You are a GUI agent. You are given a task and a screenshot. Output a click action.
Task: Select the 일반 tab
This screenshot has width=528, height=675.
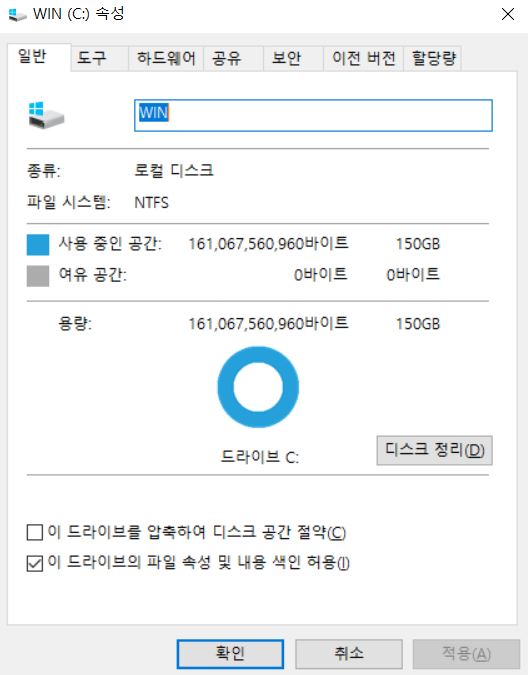tap(39, 57)
